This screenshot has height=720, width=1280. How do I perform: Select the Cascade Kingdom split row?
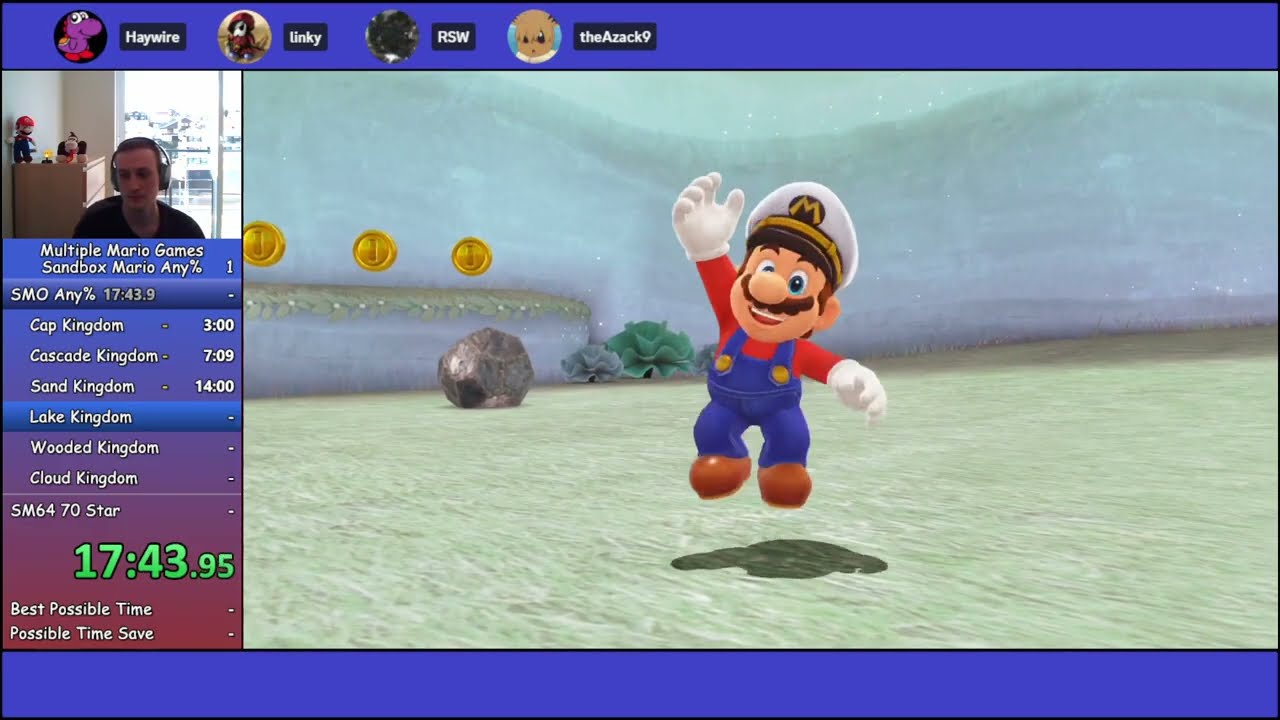pos(121,355)
